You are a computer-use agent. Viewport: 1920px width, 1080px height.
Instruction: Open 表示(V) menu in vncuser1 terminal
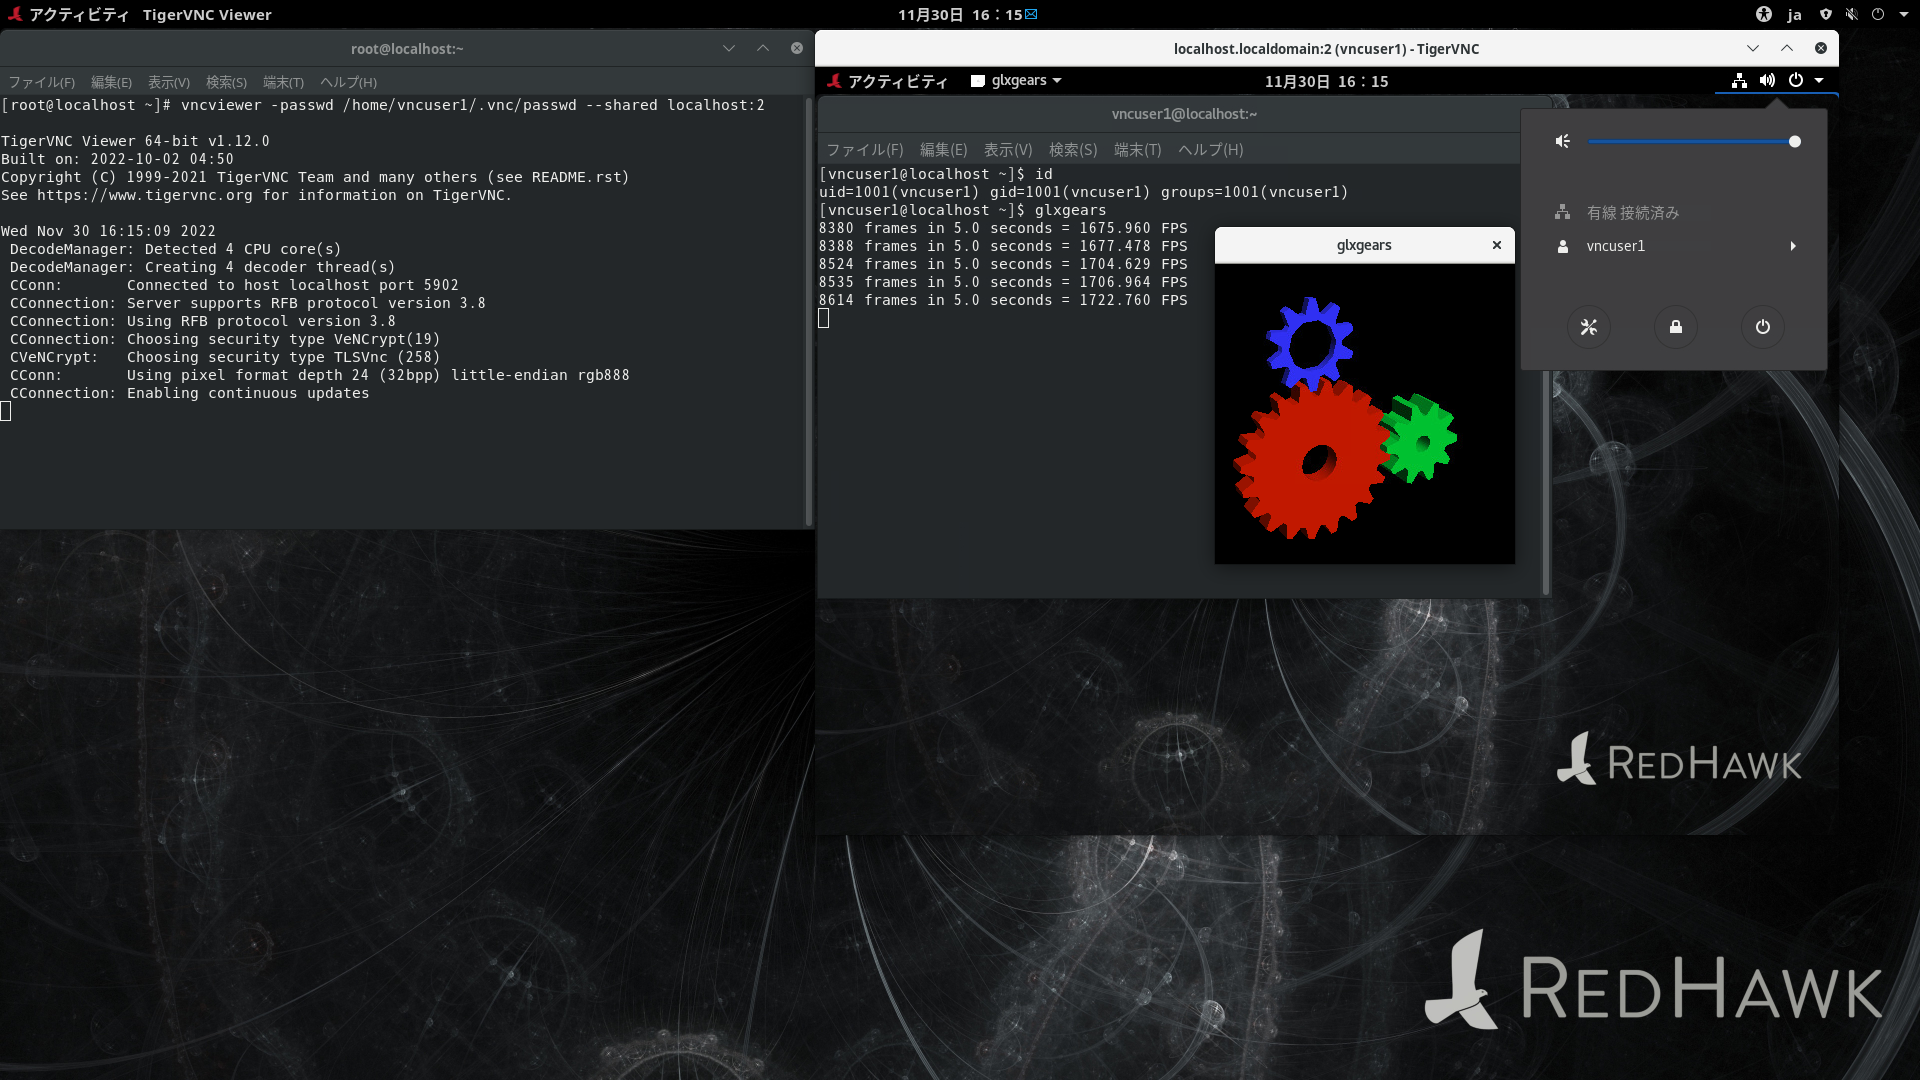pos(1008,150)
